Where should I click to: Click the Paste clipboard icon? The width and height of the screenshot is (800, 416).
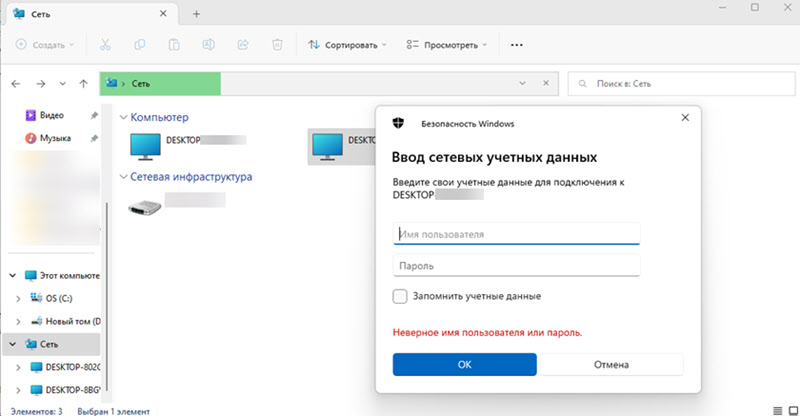click(x=174, y=45)
